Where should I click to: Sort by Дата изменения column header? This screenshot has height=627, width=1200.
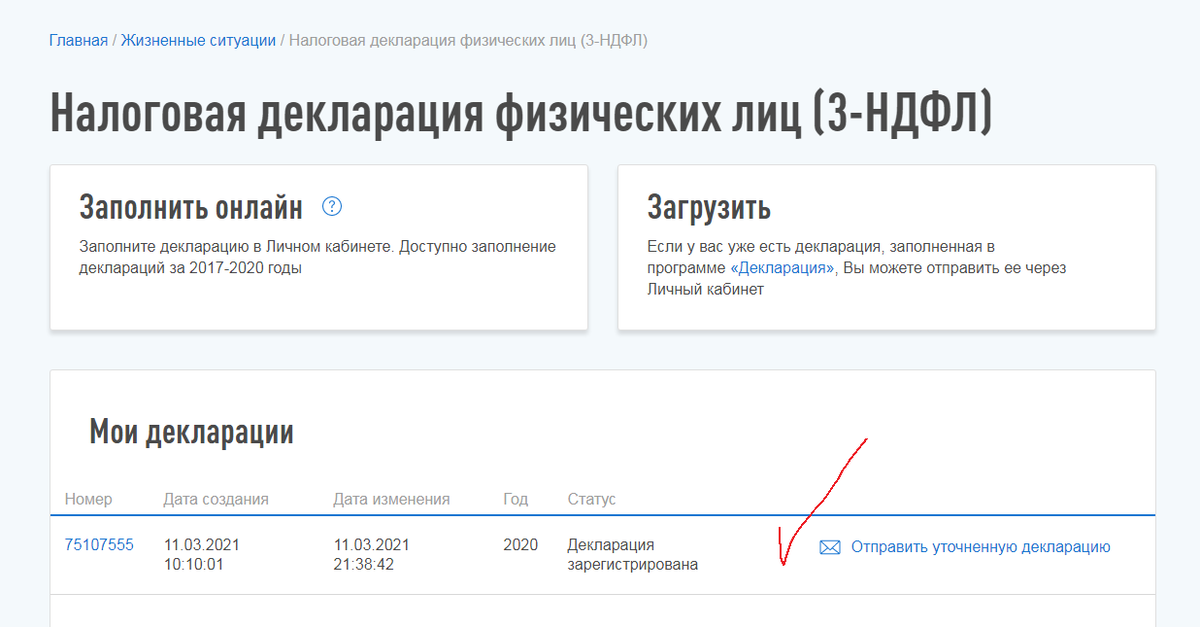[392, 499]
